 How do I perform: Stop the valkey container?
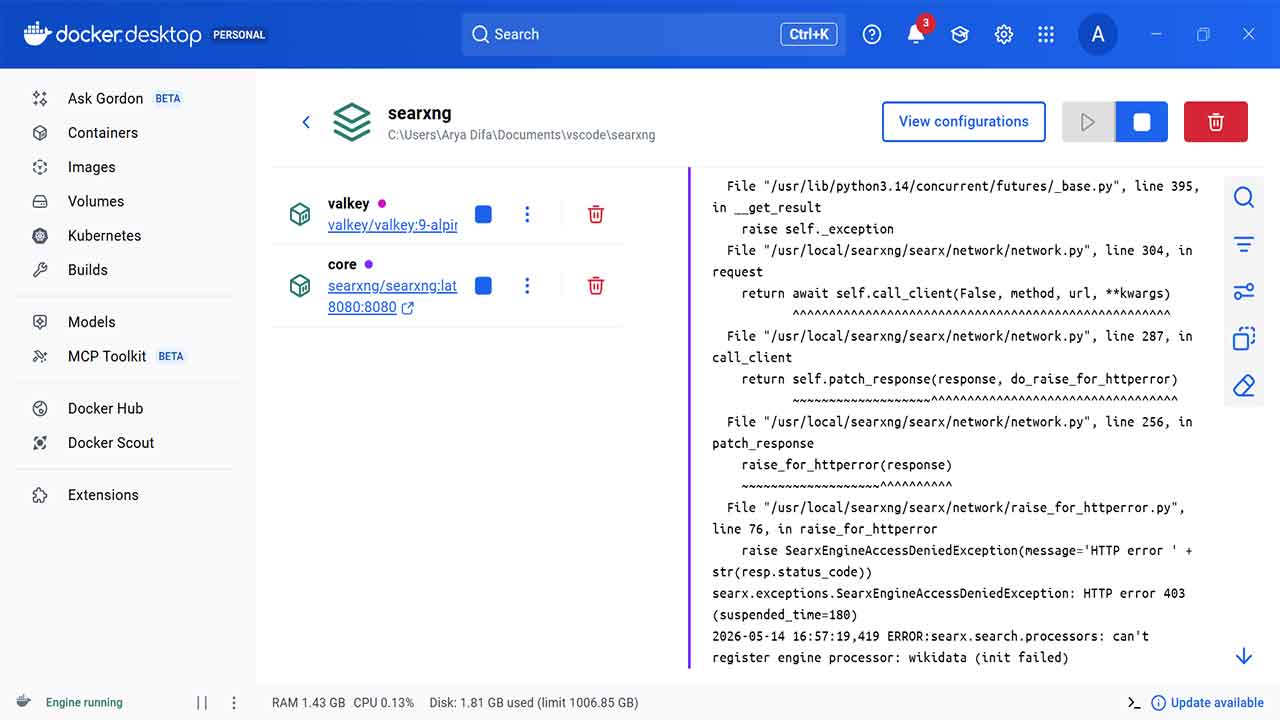tap(483, 214)
